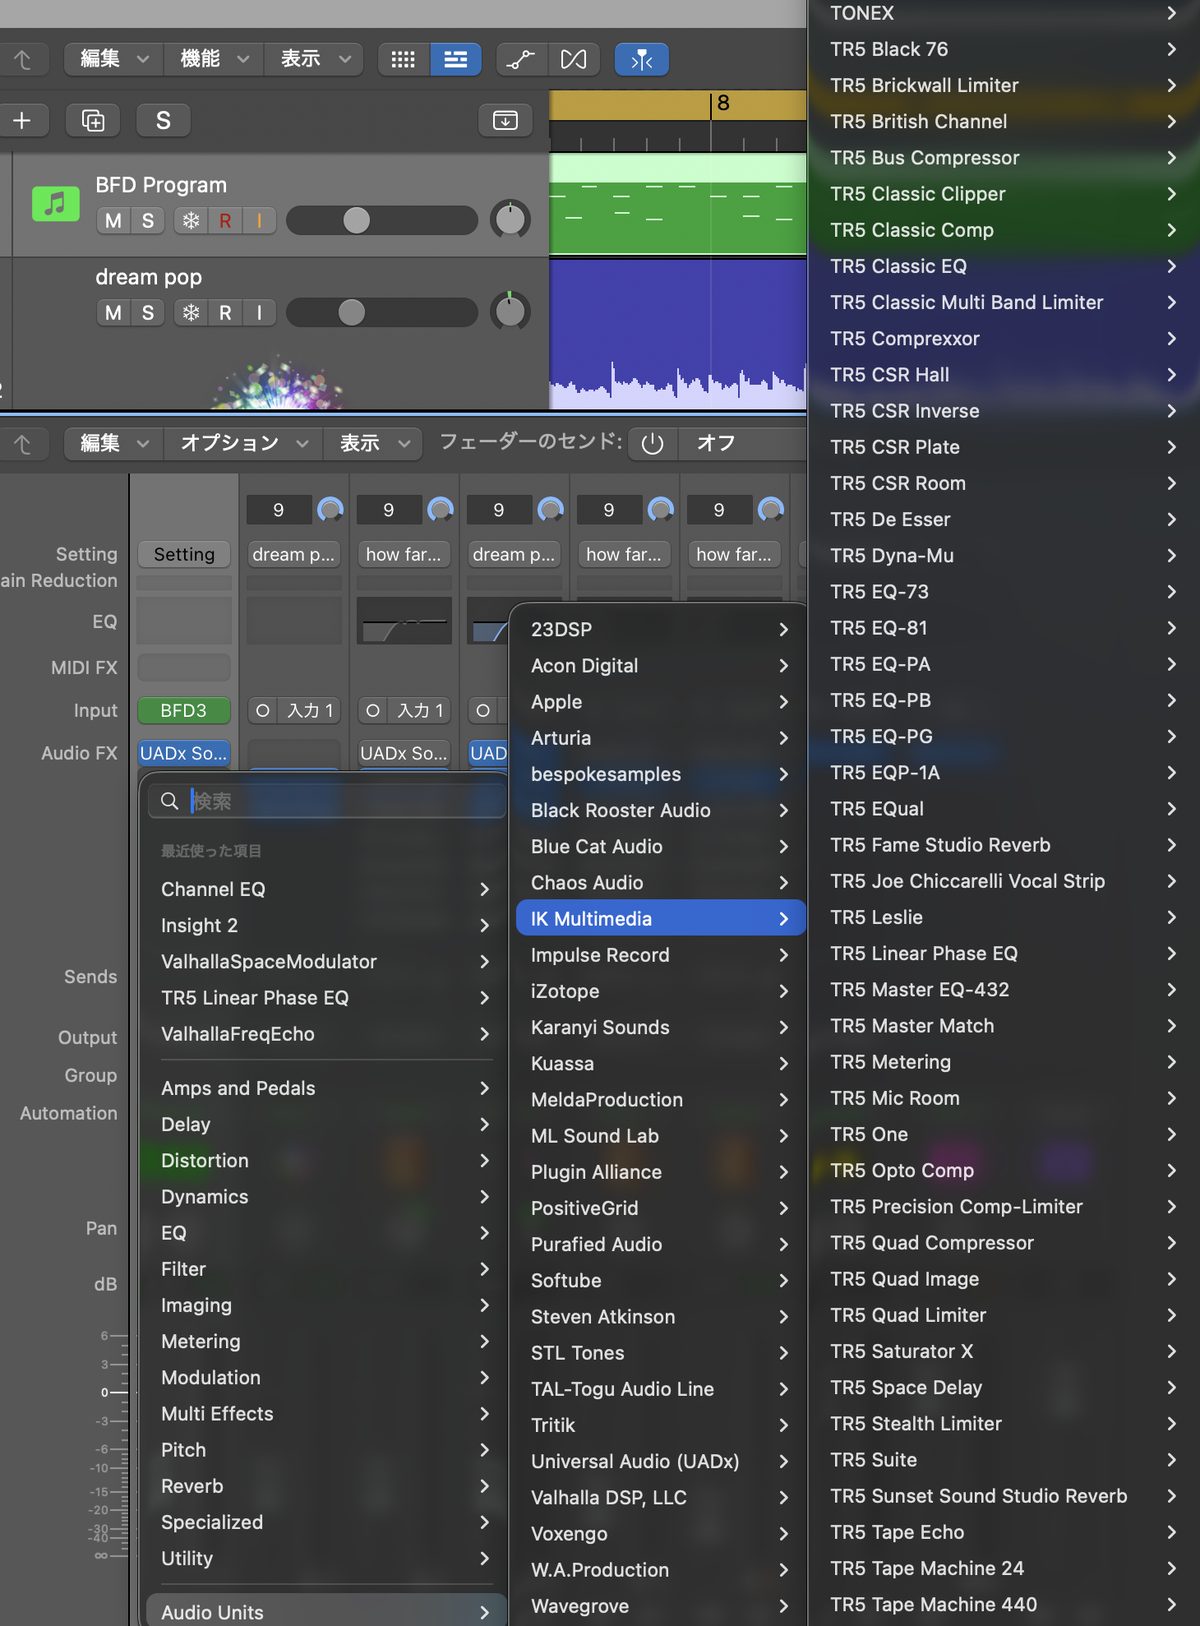The width and height of the screenshot is (1200, 1626).
Task: Open the 編集 dropdown in tracks toolbar
Action: 113,60
